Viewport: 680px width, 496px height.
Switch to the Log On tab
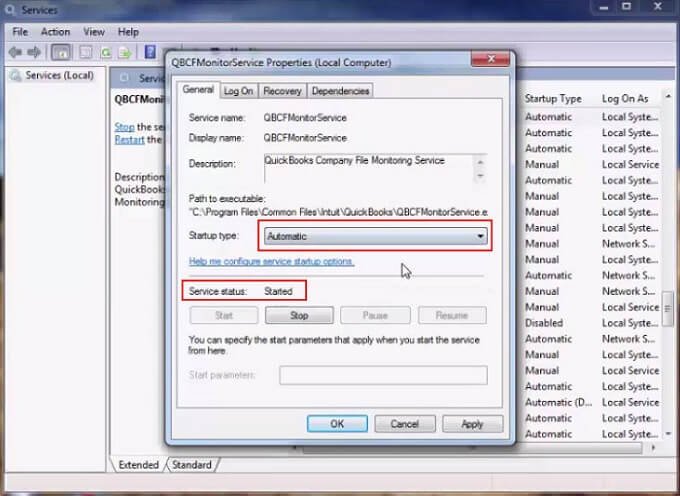click(x=239, y=91)
